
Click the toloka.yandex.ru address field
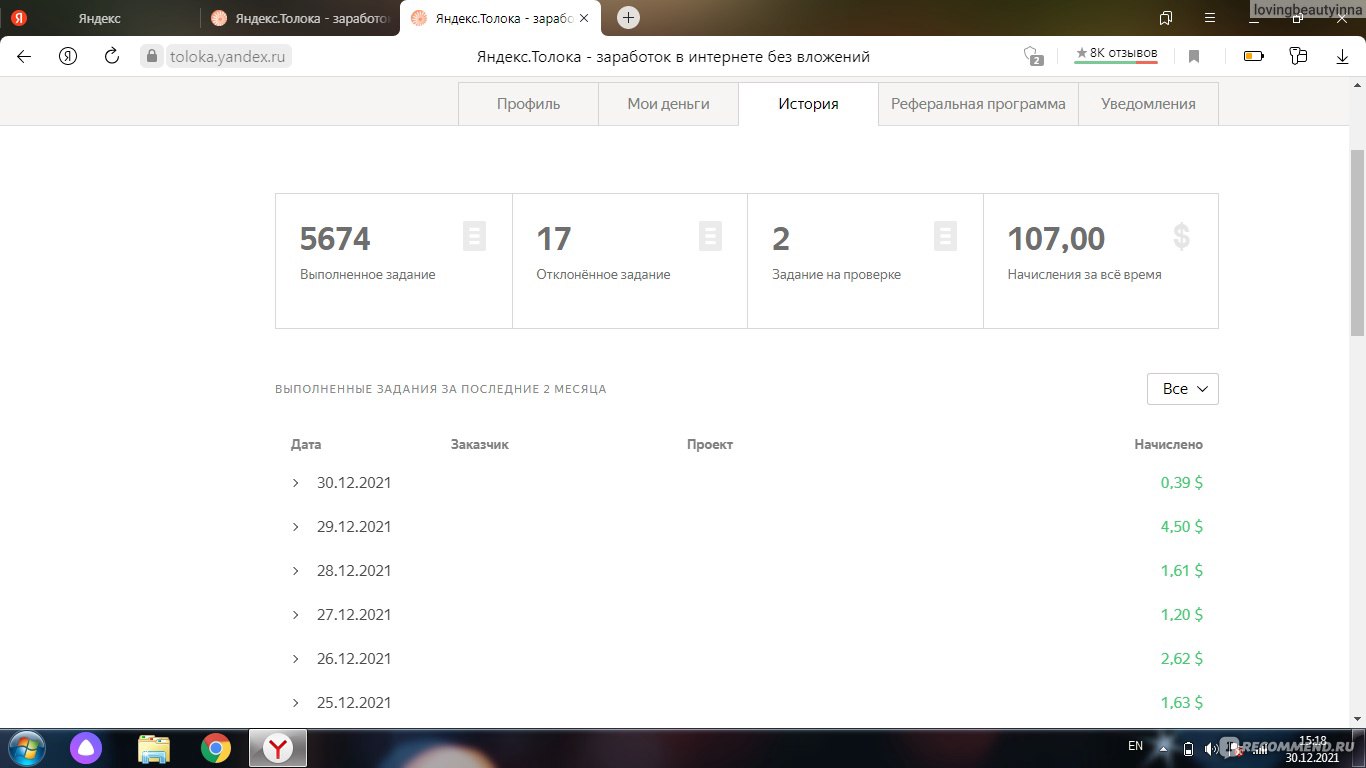(x=228, y=57)
